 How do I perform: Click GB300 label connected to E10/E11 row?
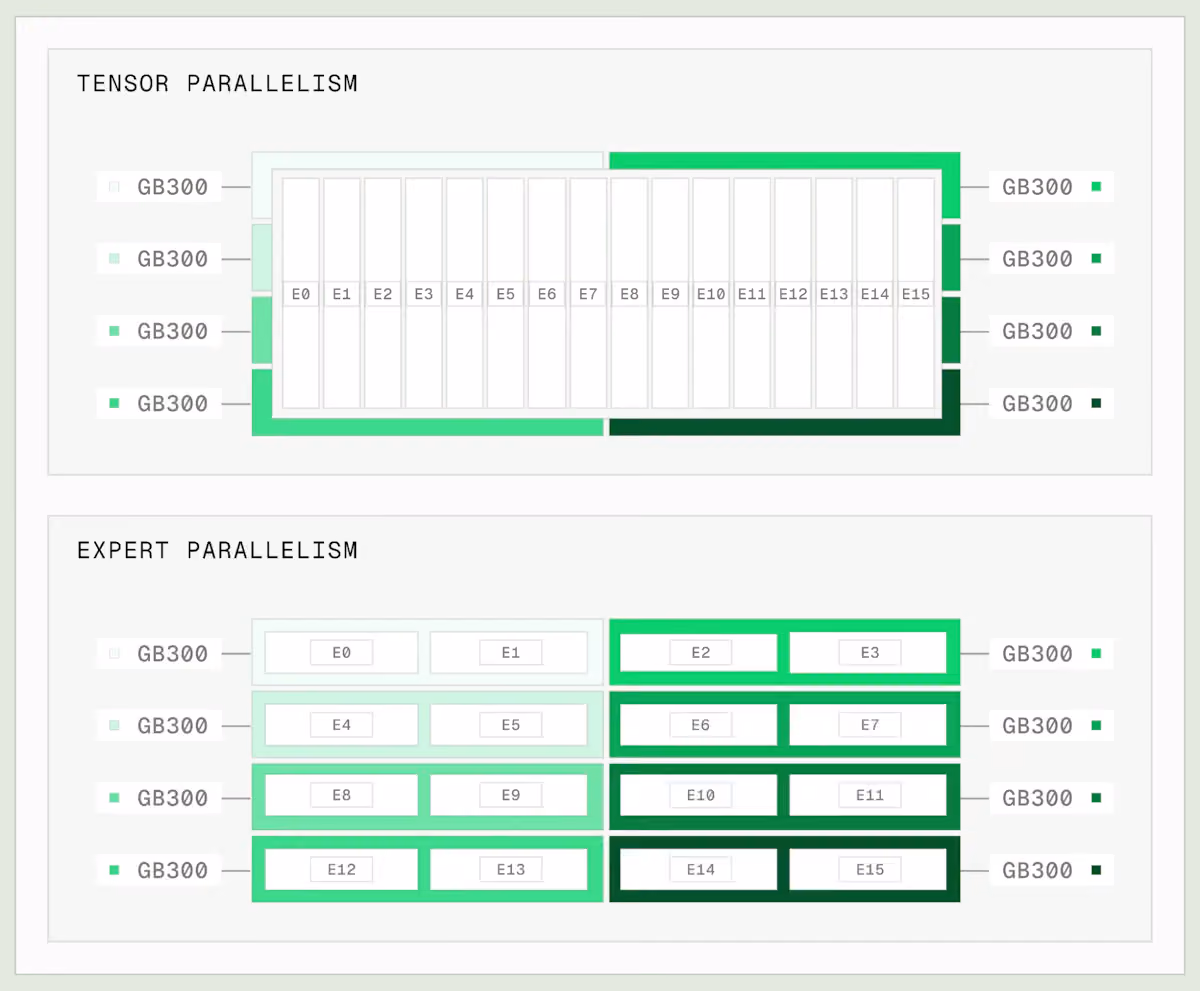1038,798
